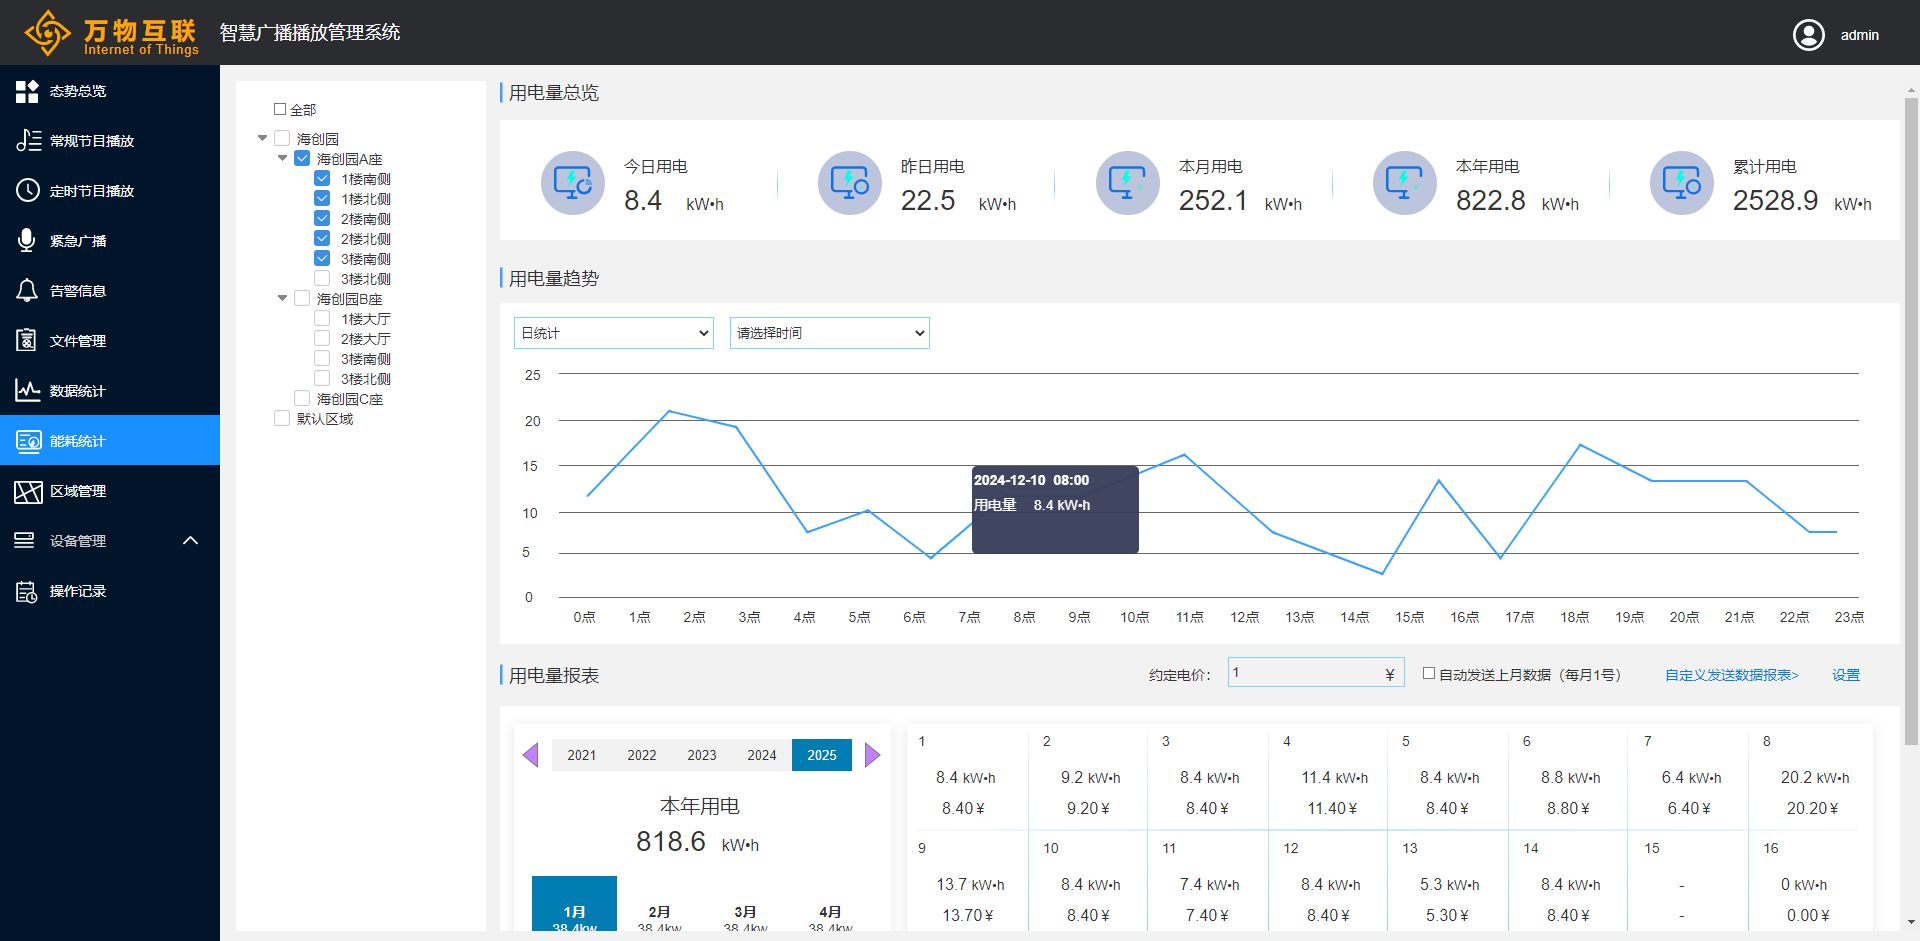Viewport: 1920px width, 941px height.
Task: Uncheck the 1楼南侧 checkbox
Action: [322, 178]
